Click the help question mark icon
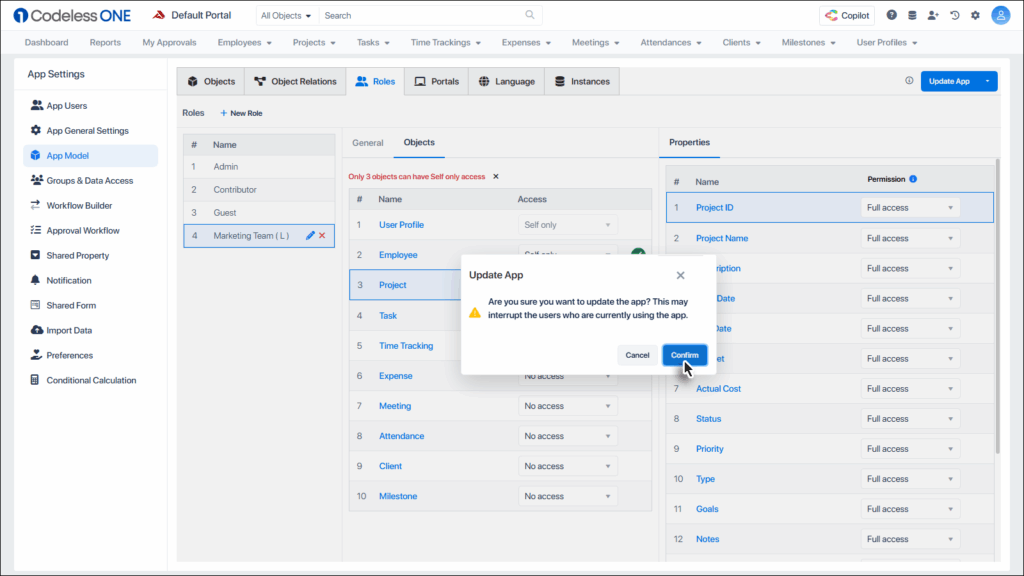The height and width of the screenshot is (576, 1024). (x=891, y=15)
